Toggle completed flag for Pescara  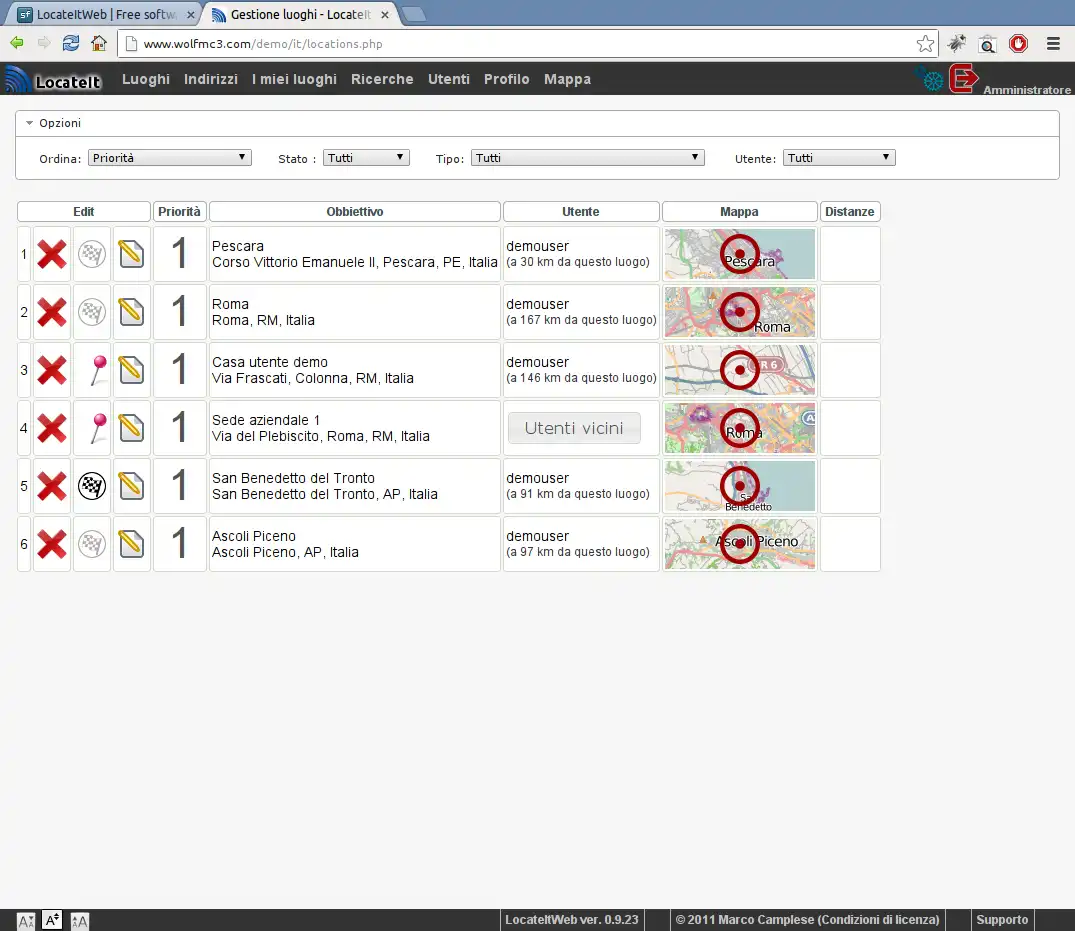coord(92,254)
